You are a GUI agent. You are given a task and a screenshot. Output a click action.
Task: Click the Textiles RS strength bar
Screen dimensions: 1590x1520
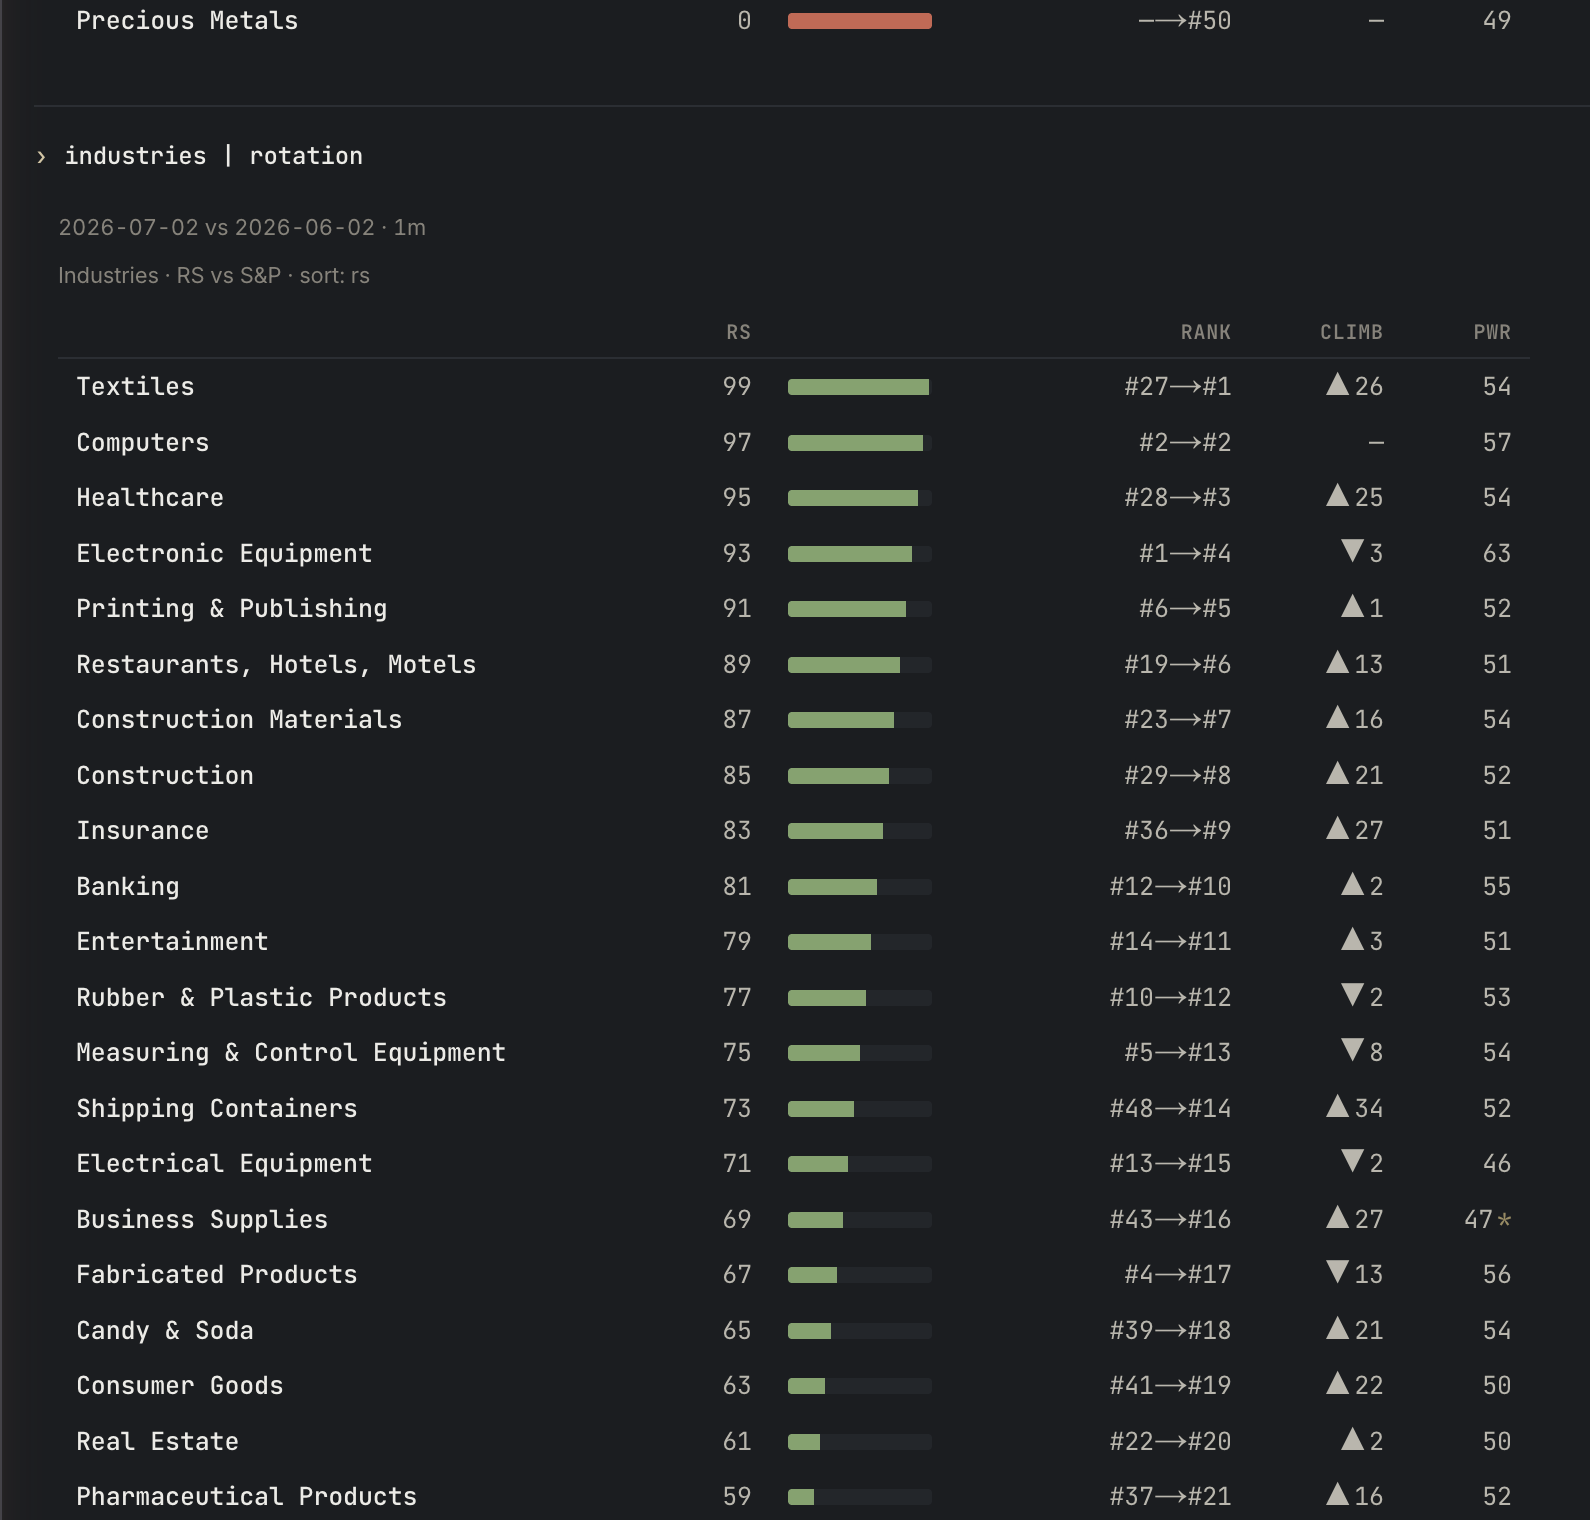[x=860, y=387]
